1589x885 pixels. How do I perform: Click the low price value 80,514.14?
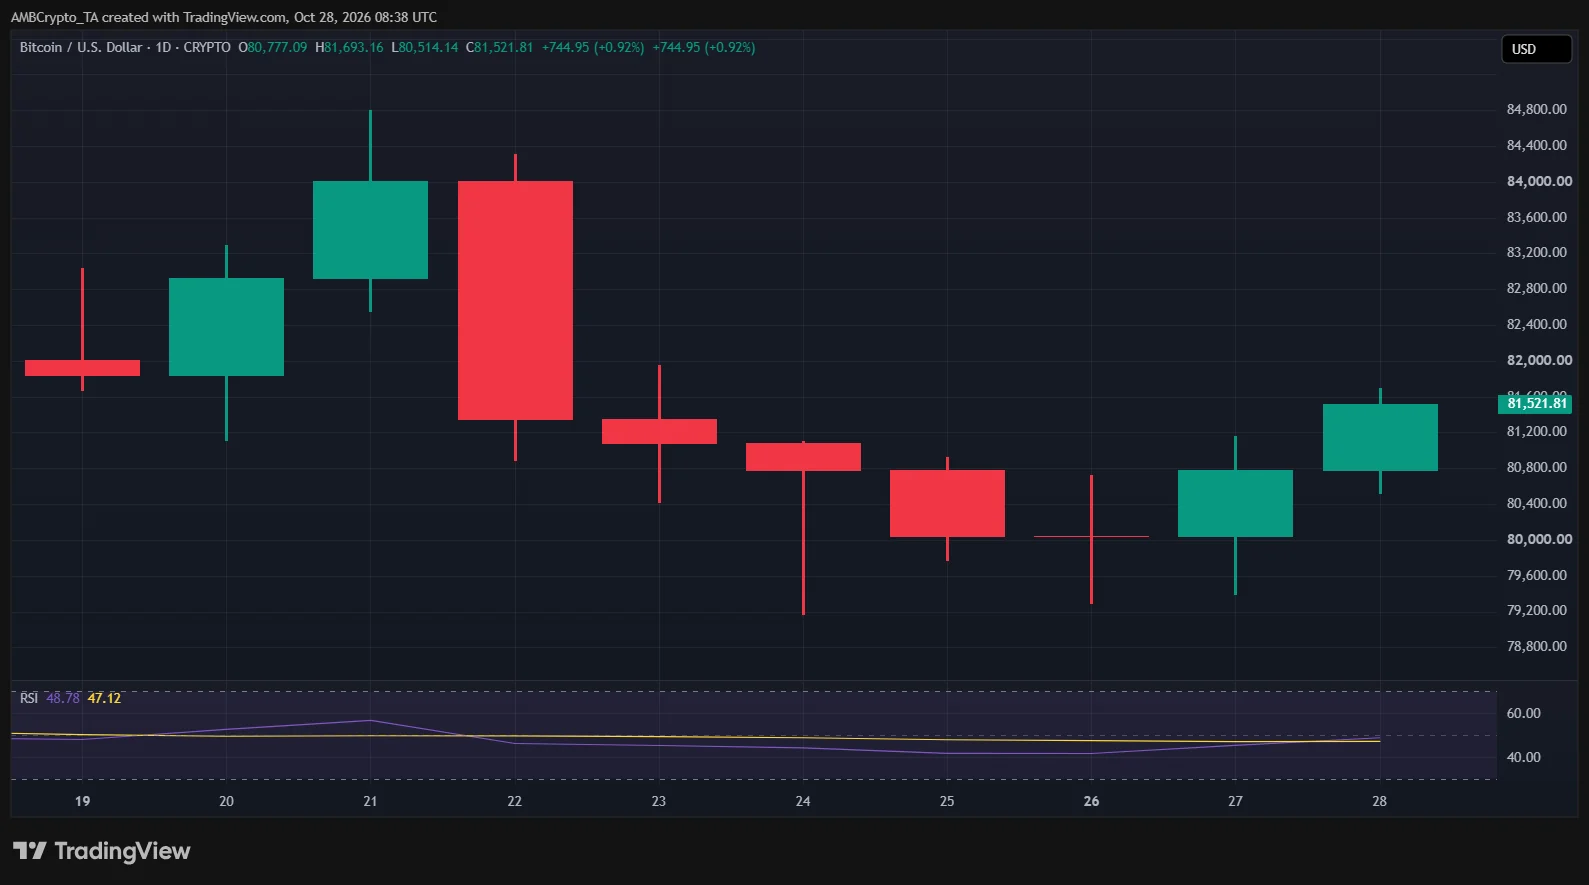coord(428,47)
